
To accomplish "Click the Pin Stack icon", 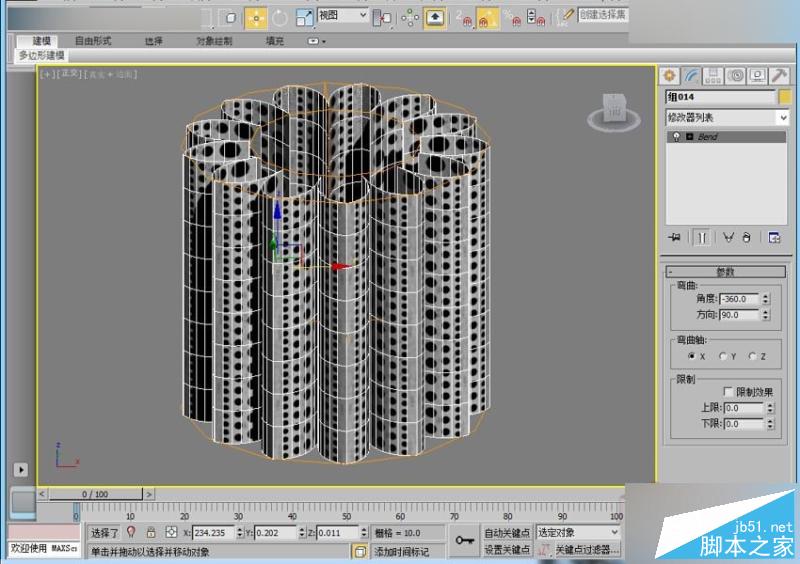I will tap(675, 237).
